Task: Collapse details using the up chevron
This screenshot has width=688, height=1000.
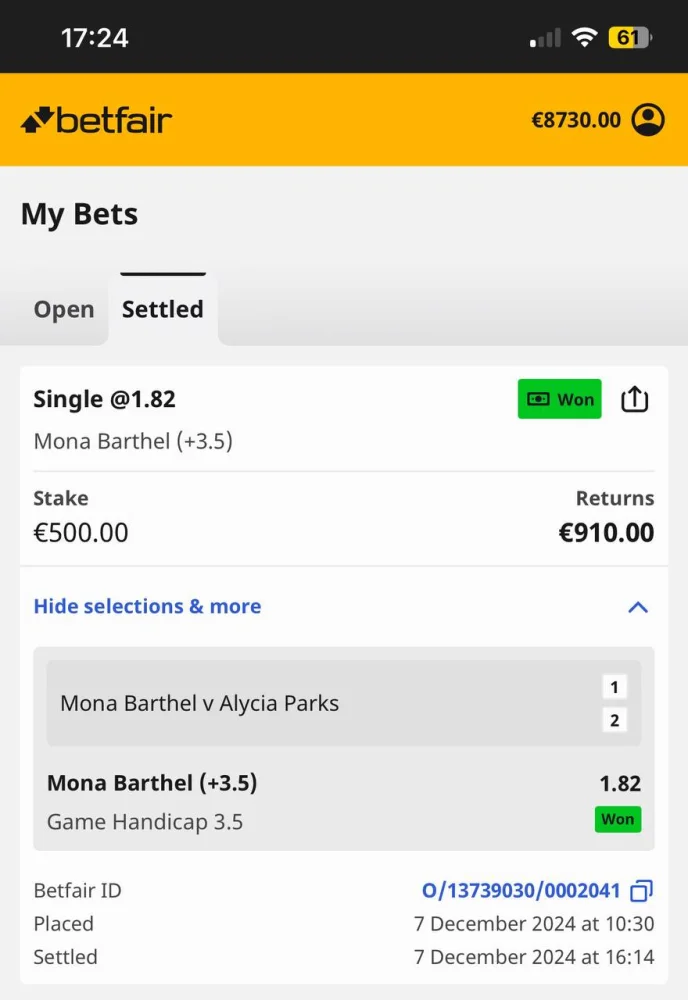Action: click(x=637, y=607)
